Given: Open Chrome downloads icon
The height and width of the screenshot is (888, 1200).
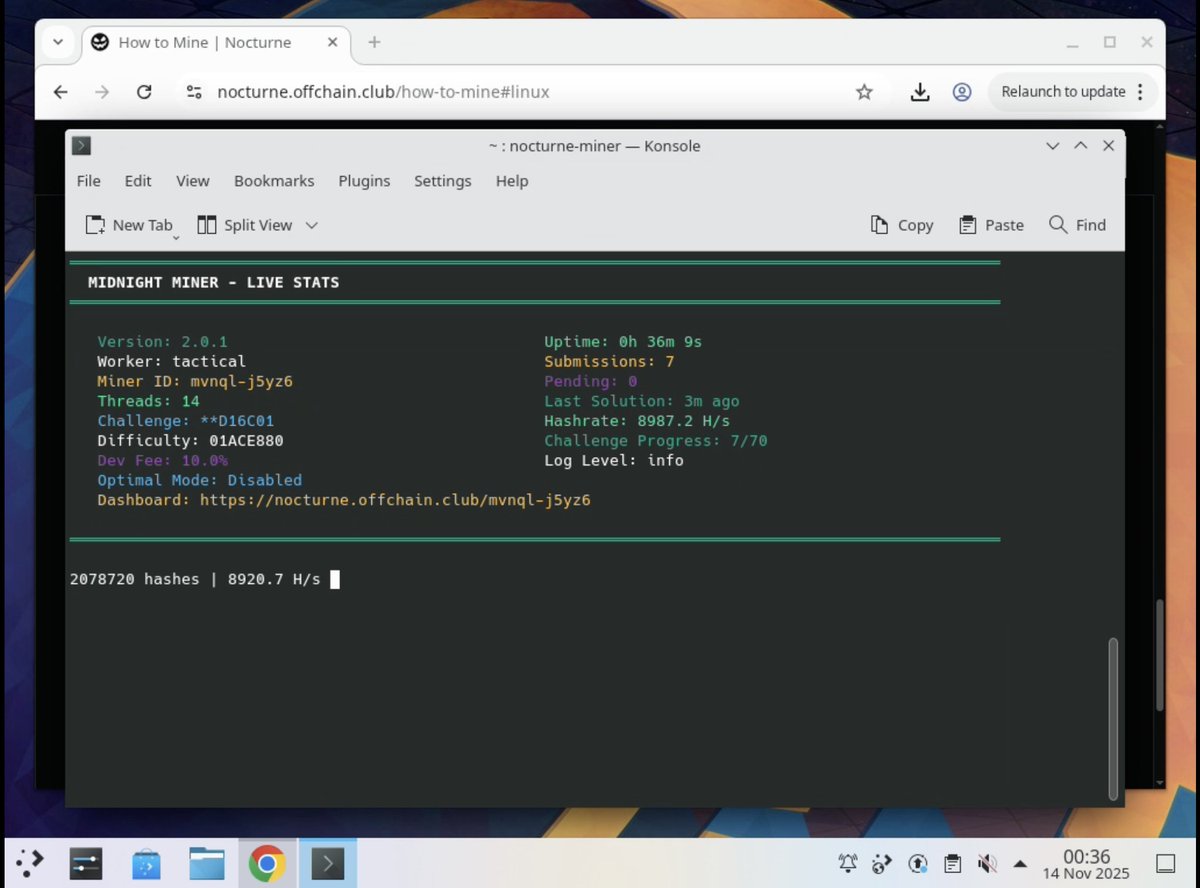Looking at the screenshot, I should pos(920,92).
